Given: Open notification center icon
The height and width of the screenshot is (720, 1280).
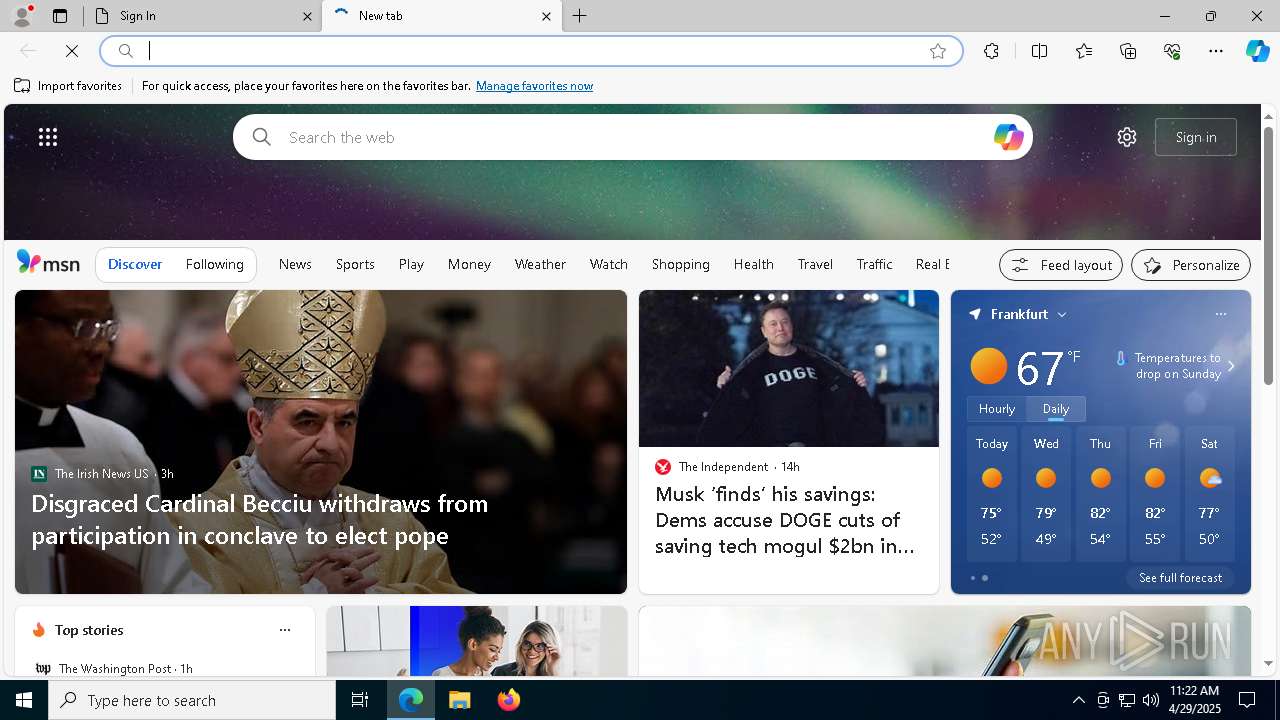Looking at the screenshot, I should 1247,700.
